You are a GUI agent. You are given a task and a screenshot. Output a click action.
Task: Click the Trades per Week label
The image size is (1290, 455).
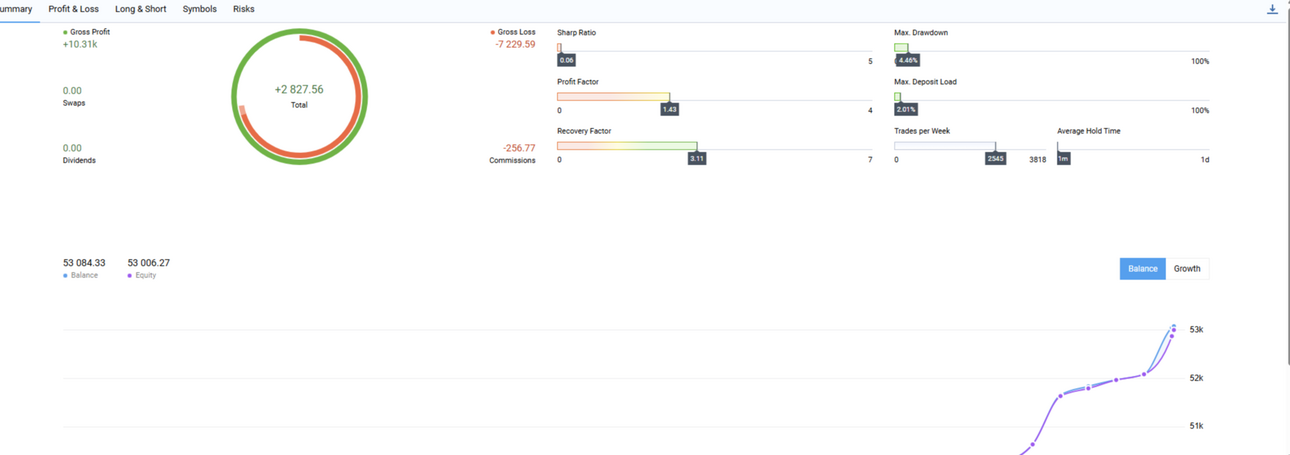tap(921, 131)
